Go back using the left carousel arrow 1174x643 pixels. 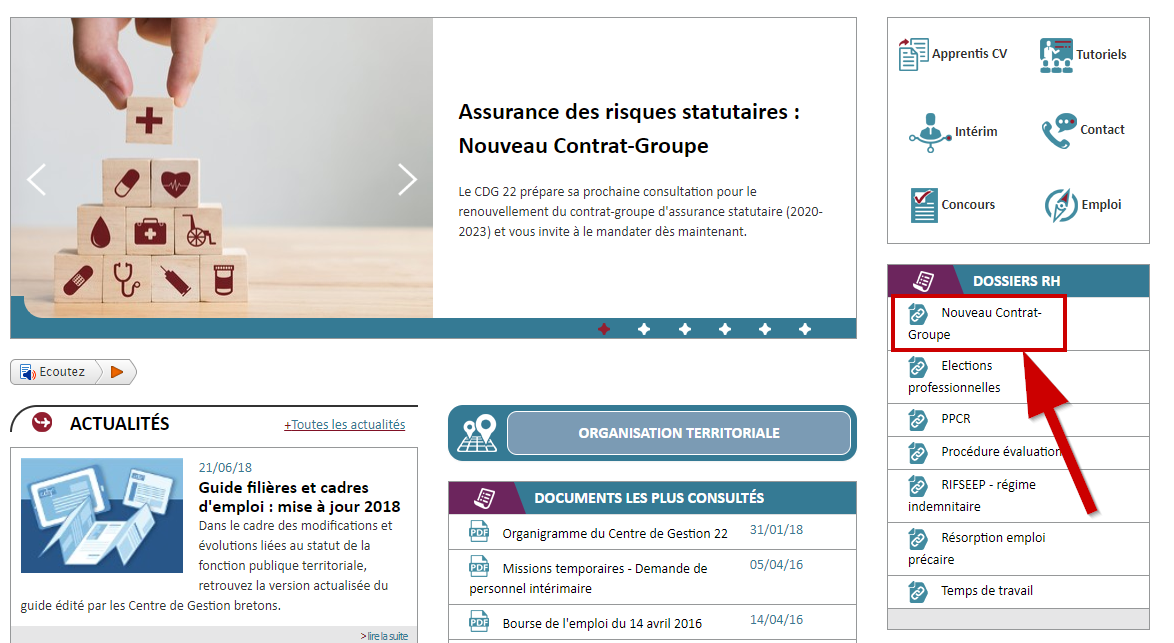coord(36,179)
